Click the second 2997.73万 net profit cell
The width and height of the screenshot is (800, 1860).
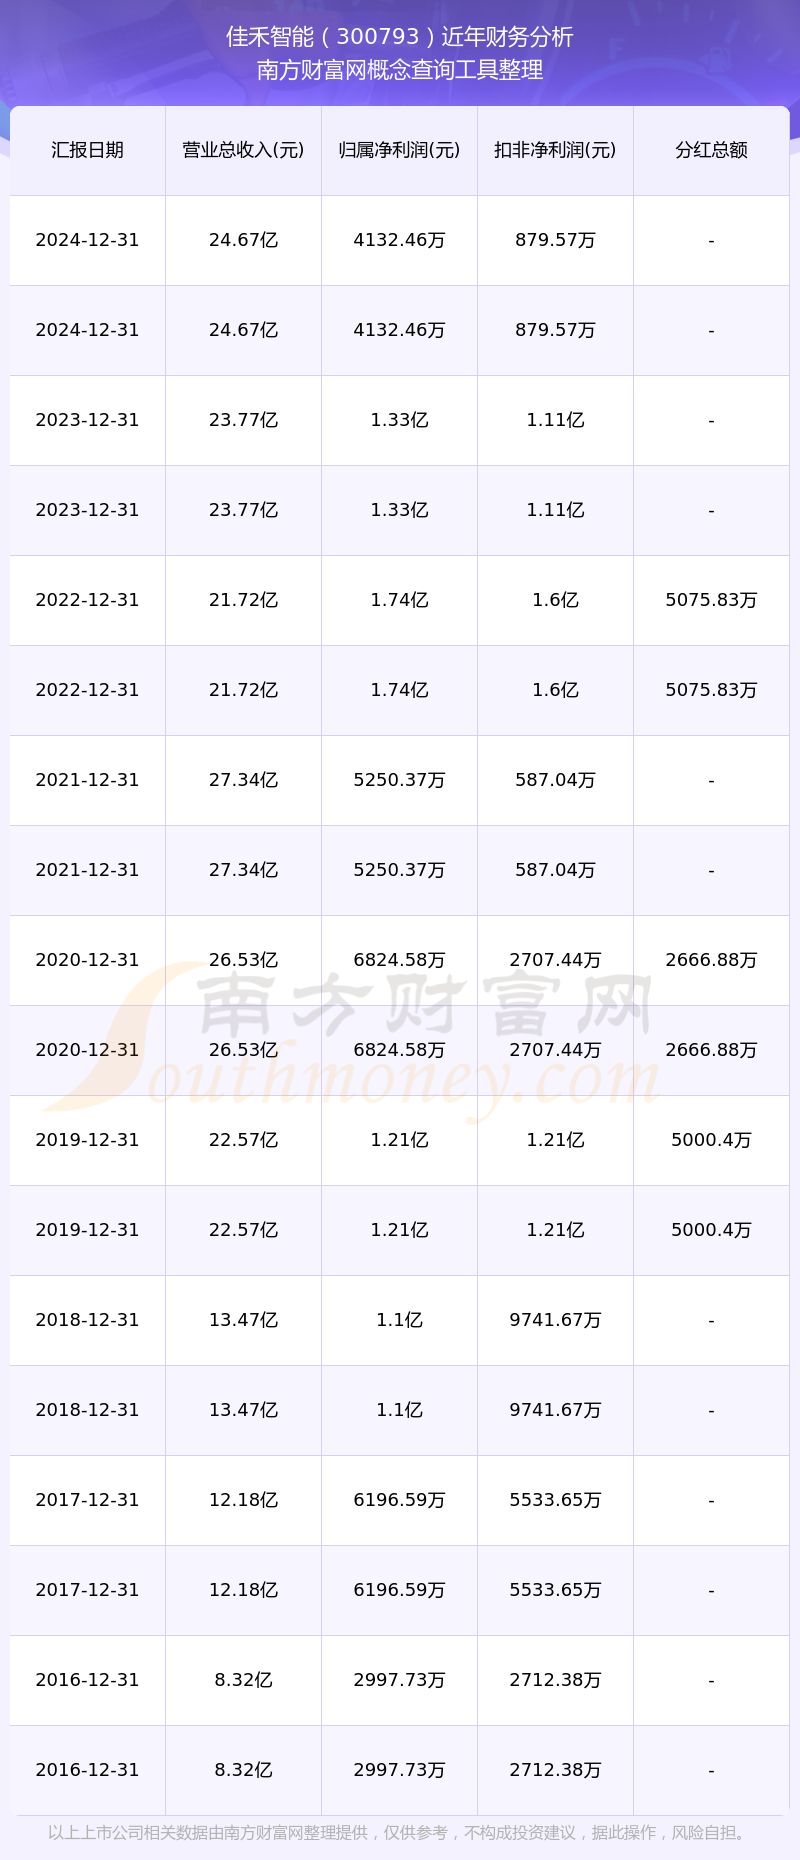click(x=399, y=1770)
